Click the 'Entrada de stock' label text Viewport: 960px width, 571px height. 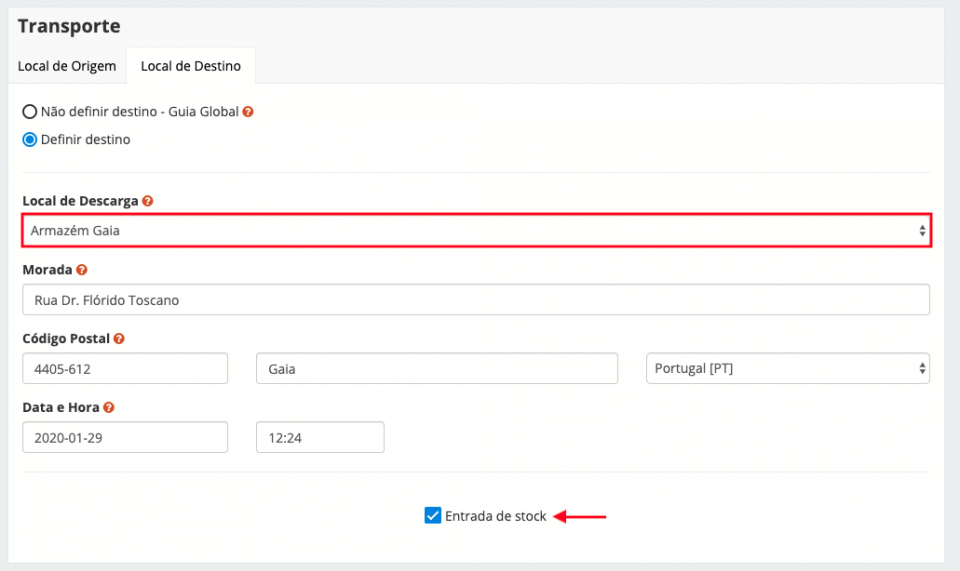point(496,516)
